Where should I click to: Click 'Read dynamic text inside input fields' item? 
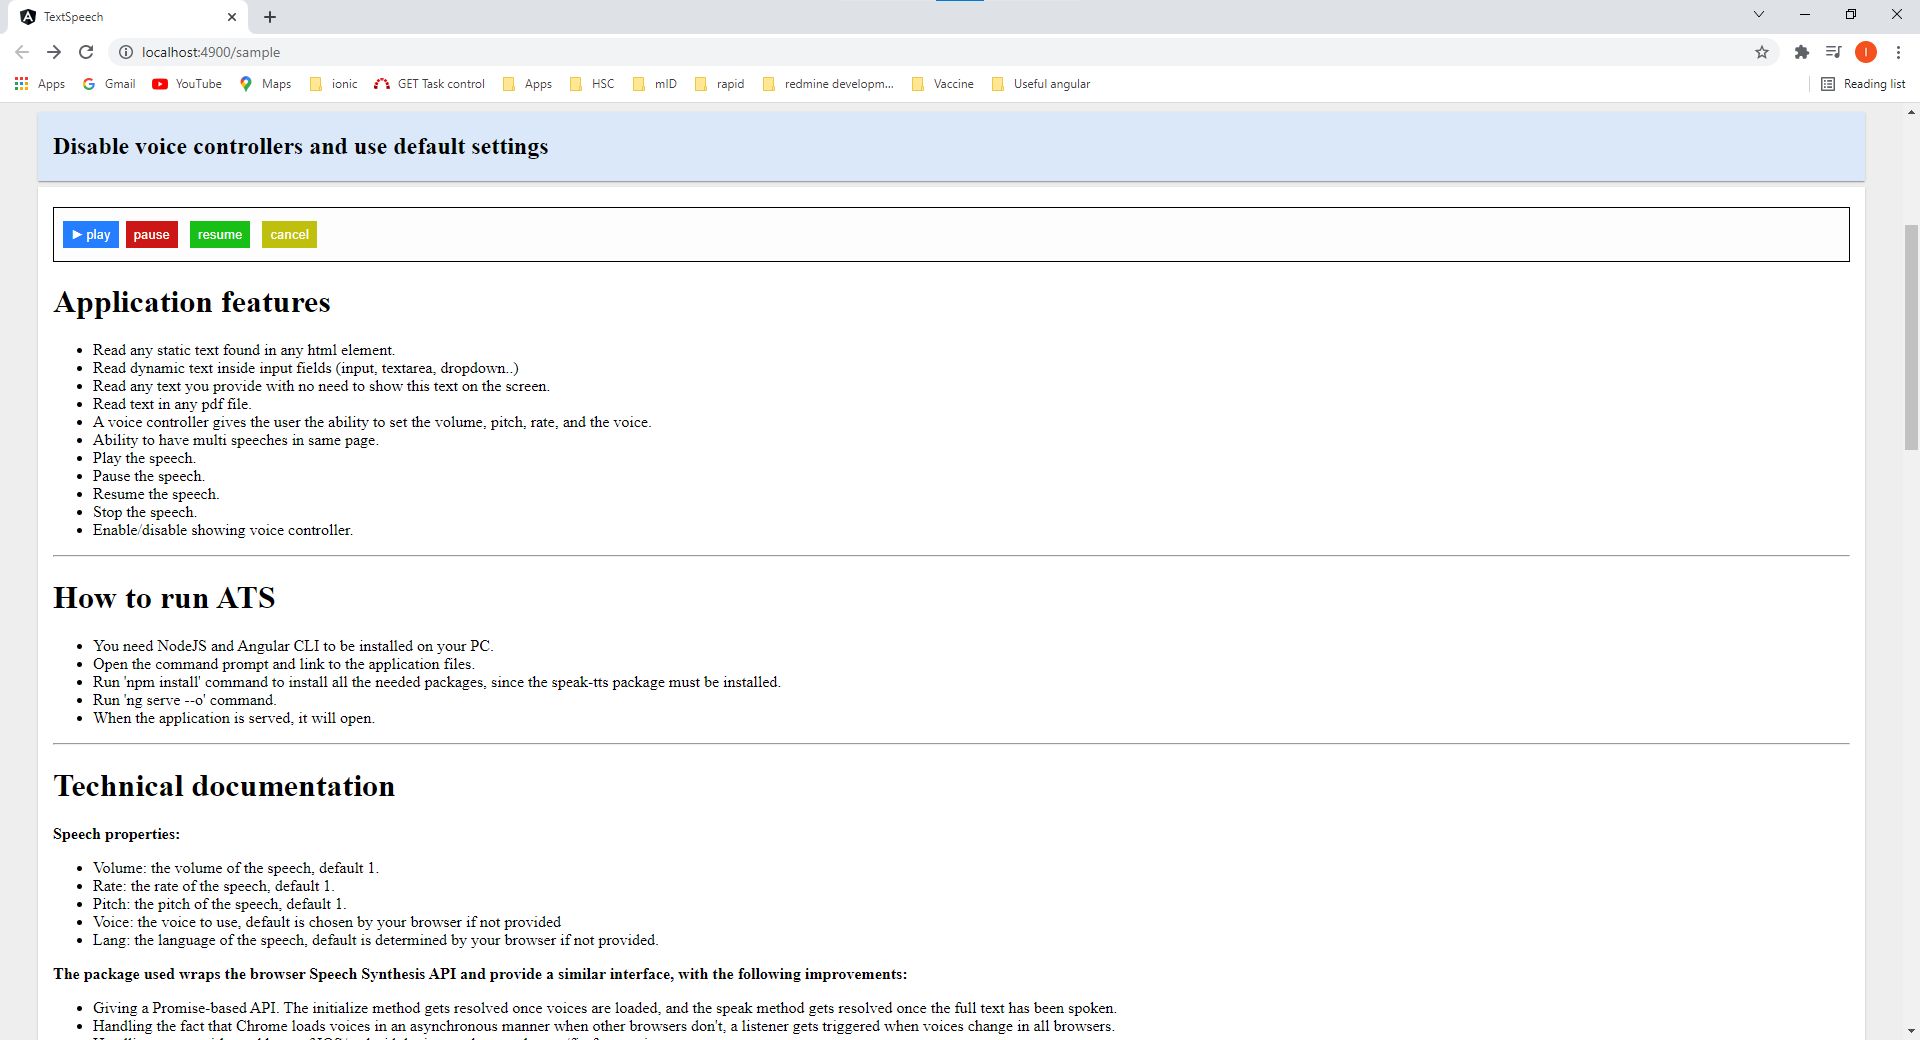coord(306,368)
